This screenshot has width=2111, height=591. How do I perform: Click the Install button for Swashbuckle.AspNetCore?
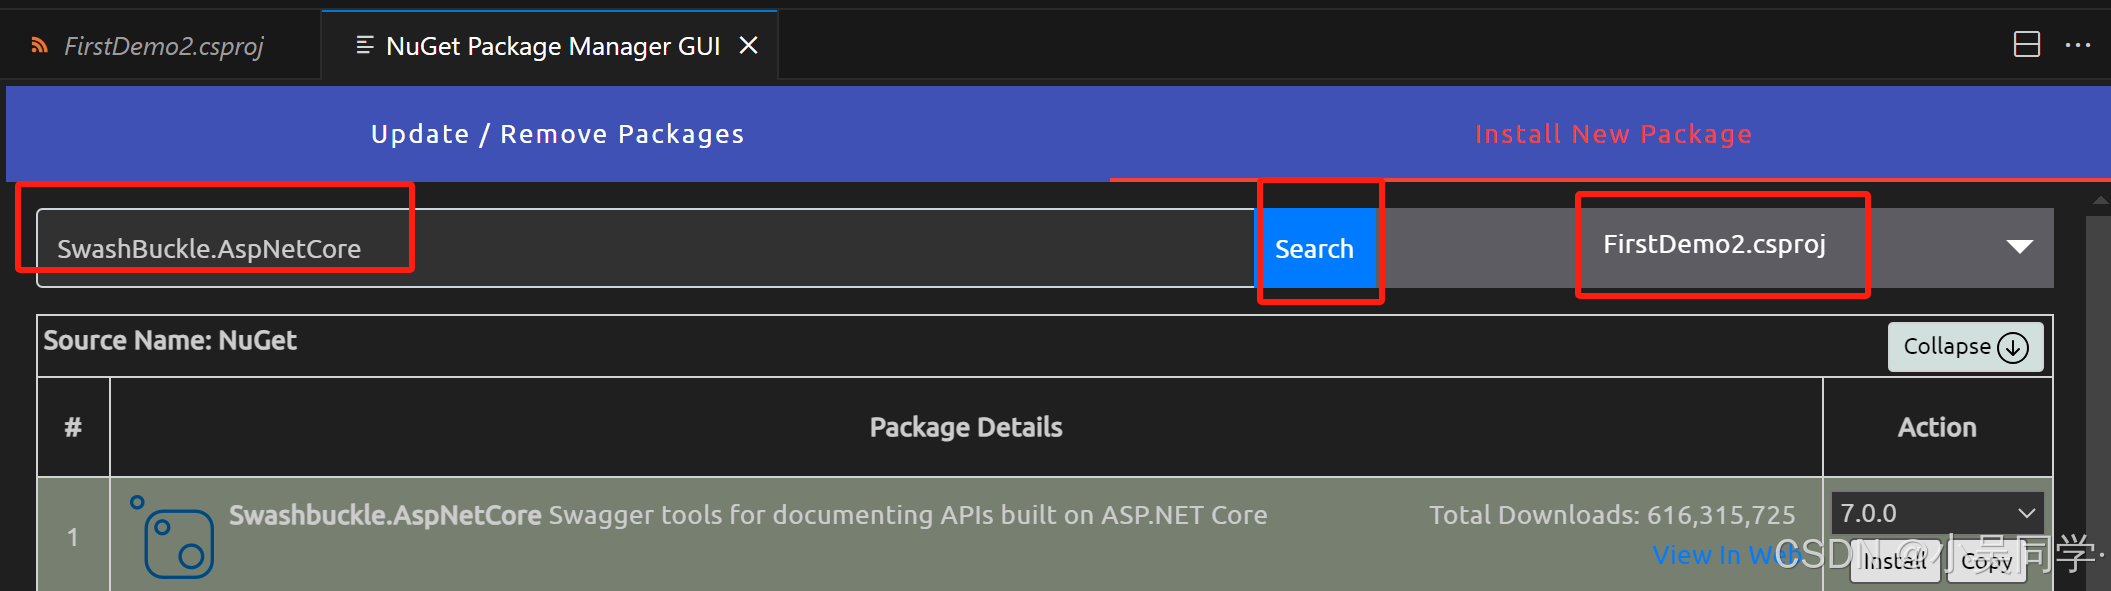(1895, 561)
